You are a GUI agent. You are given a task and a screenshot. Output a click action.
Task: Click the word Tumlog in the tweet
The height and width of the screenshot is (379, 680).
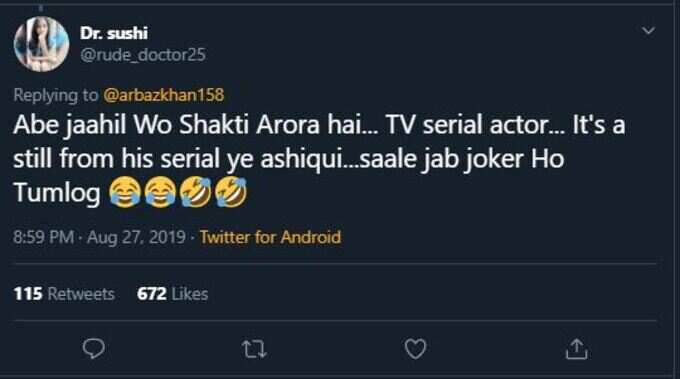coord(57,193)
